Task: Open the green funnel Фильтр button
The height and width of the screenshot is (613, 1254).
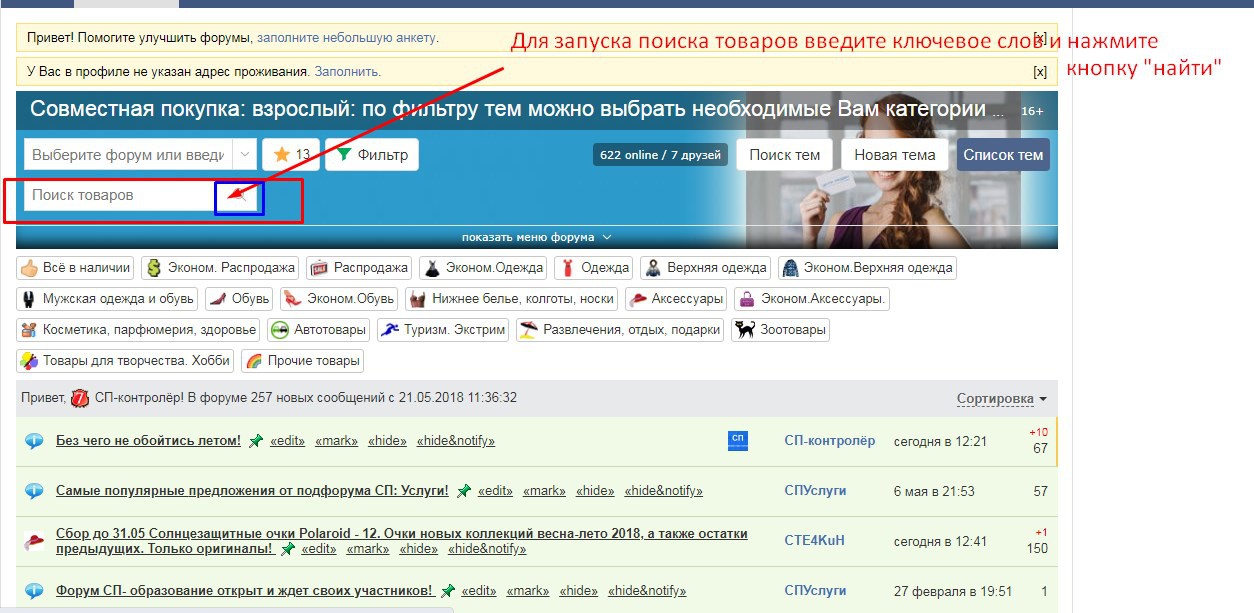Action: [372, 155]
